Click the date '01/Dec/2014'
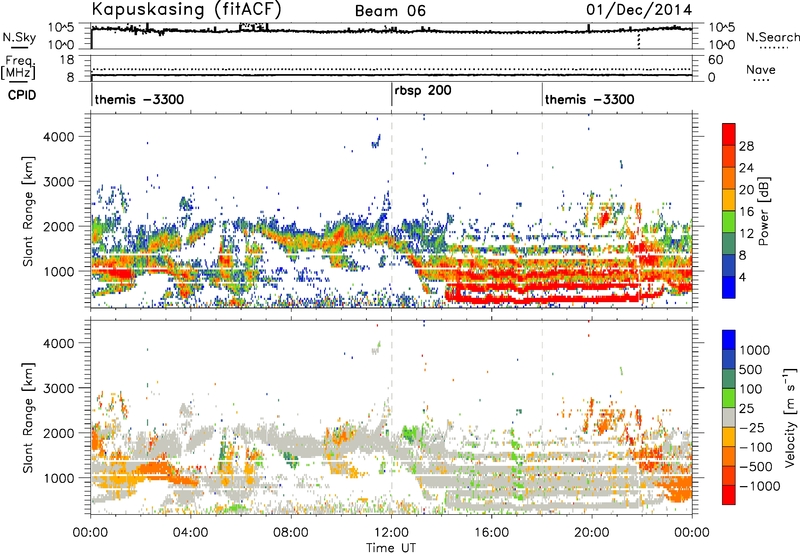800x554 pixels. pos(639,9)
